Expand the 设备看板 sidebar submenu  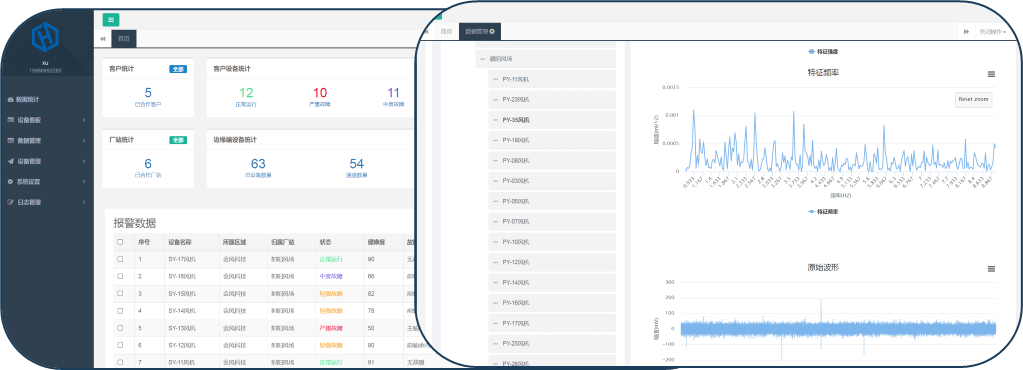tap(46, 120)
